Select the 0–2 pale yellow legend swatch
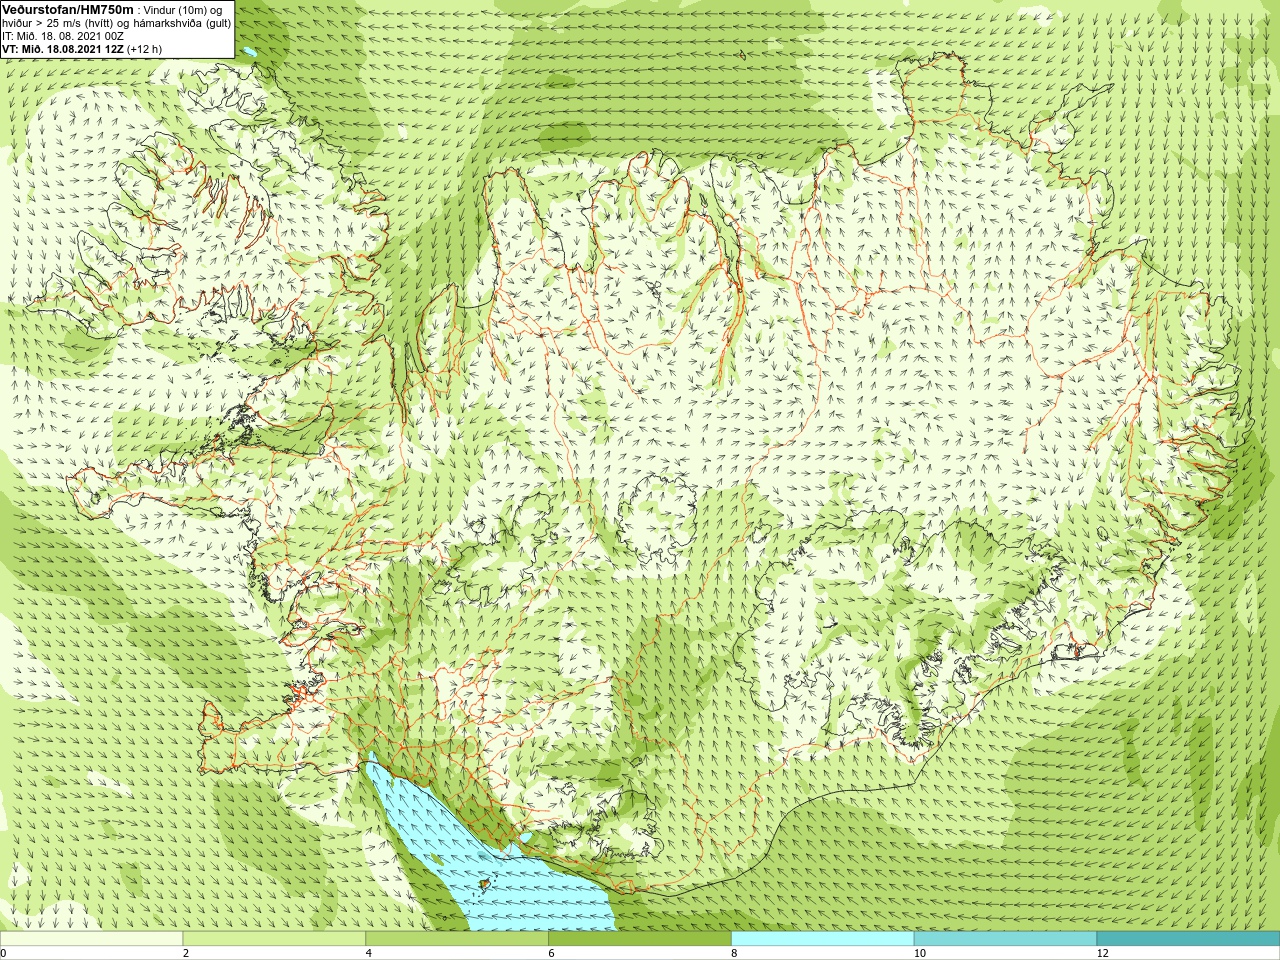Viewport: 1280px width, 960px height. coord(91,939)
